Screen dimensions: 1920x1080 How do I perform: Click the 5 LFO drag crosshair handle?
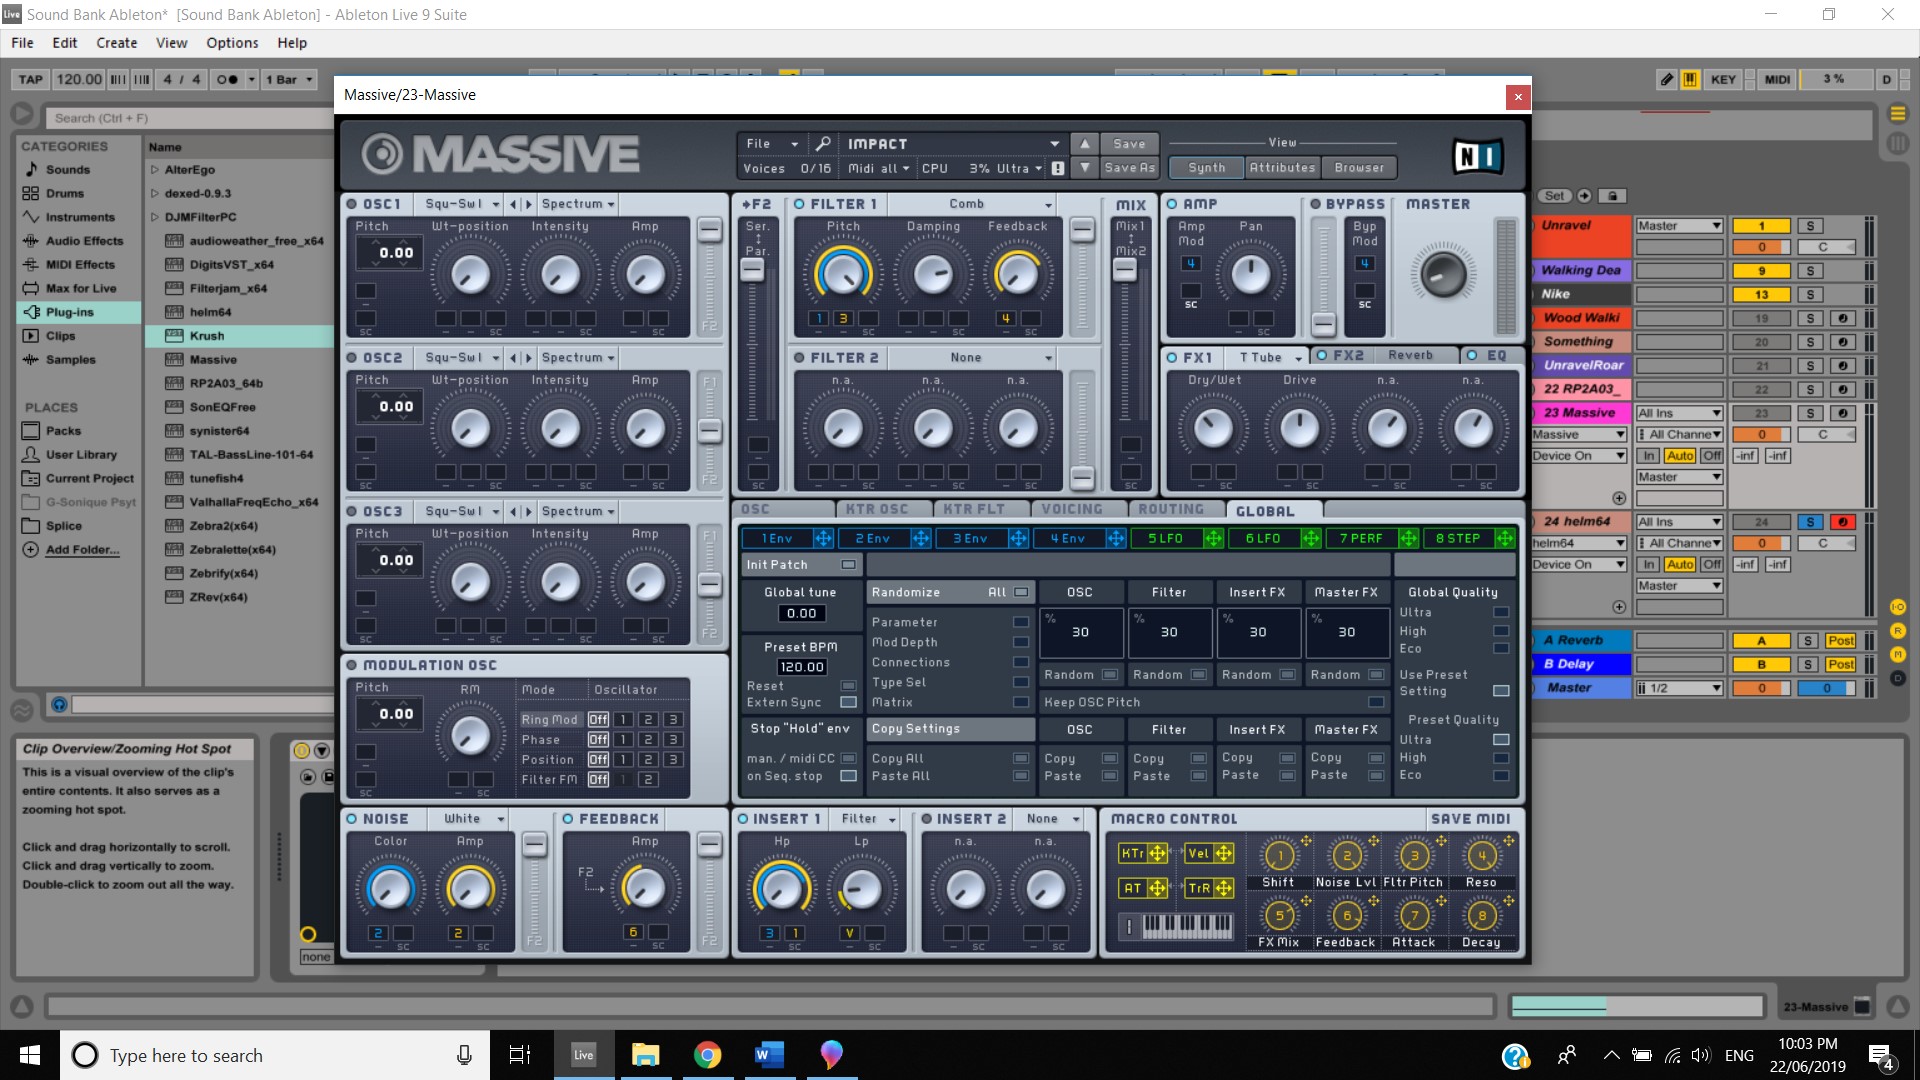1213,539
